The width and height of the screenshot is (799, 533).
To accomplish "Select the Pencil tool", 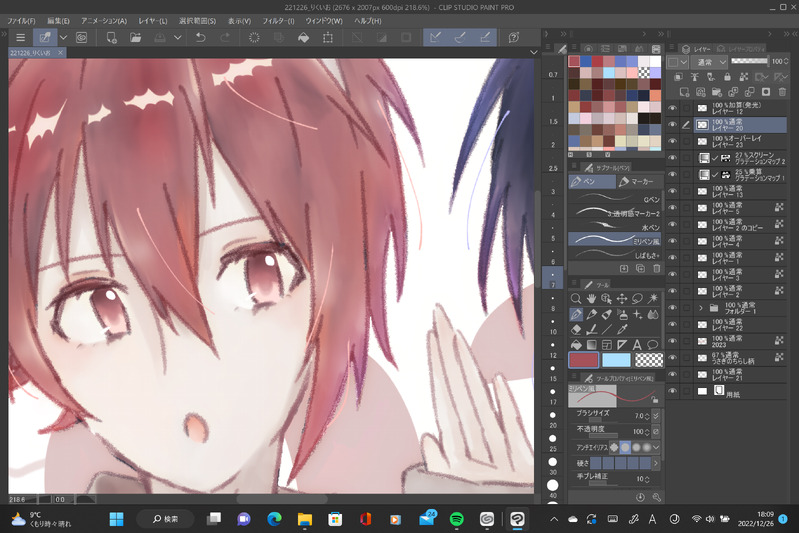I will [591, 314].
